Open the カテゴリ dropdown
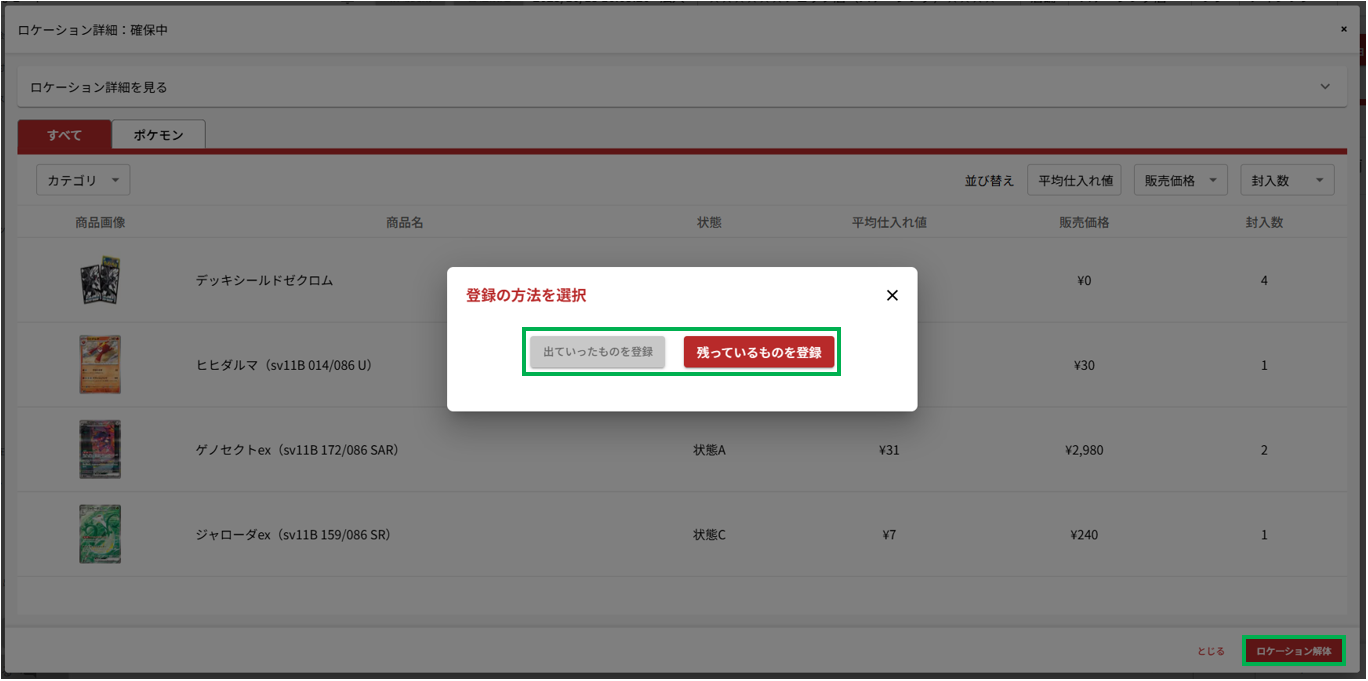Viewport: 1368px width, 681px height. point(83,180)
